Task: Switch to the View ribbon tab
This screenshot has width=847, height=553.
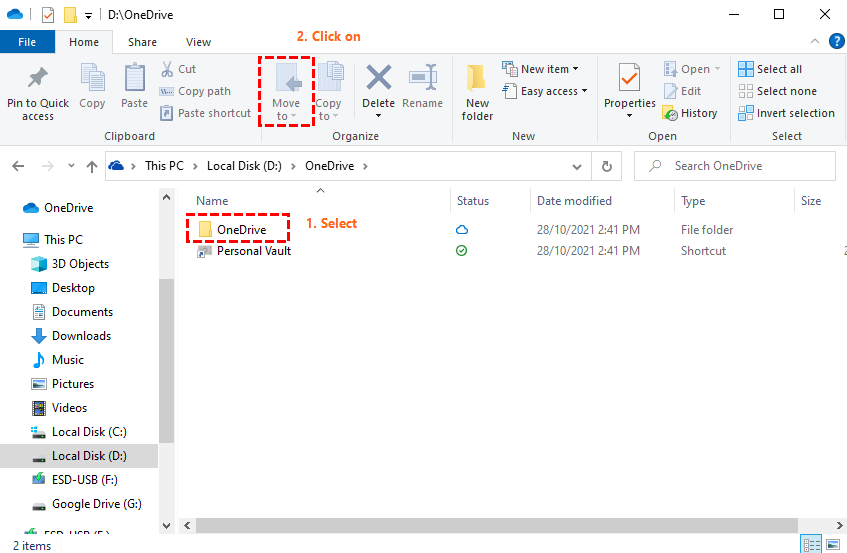Action: [x=198, y=42]
